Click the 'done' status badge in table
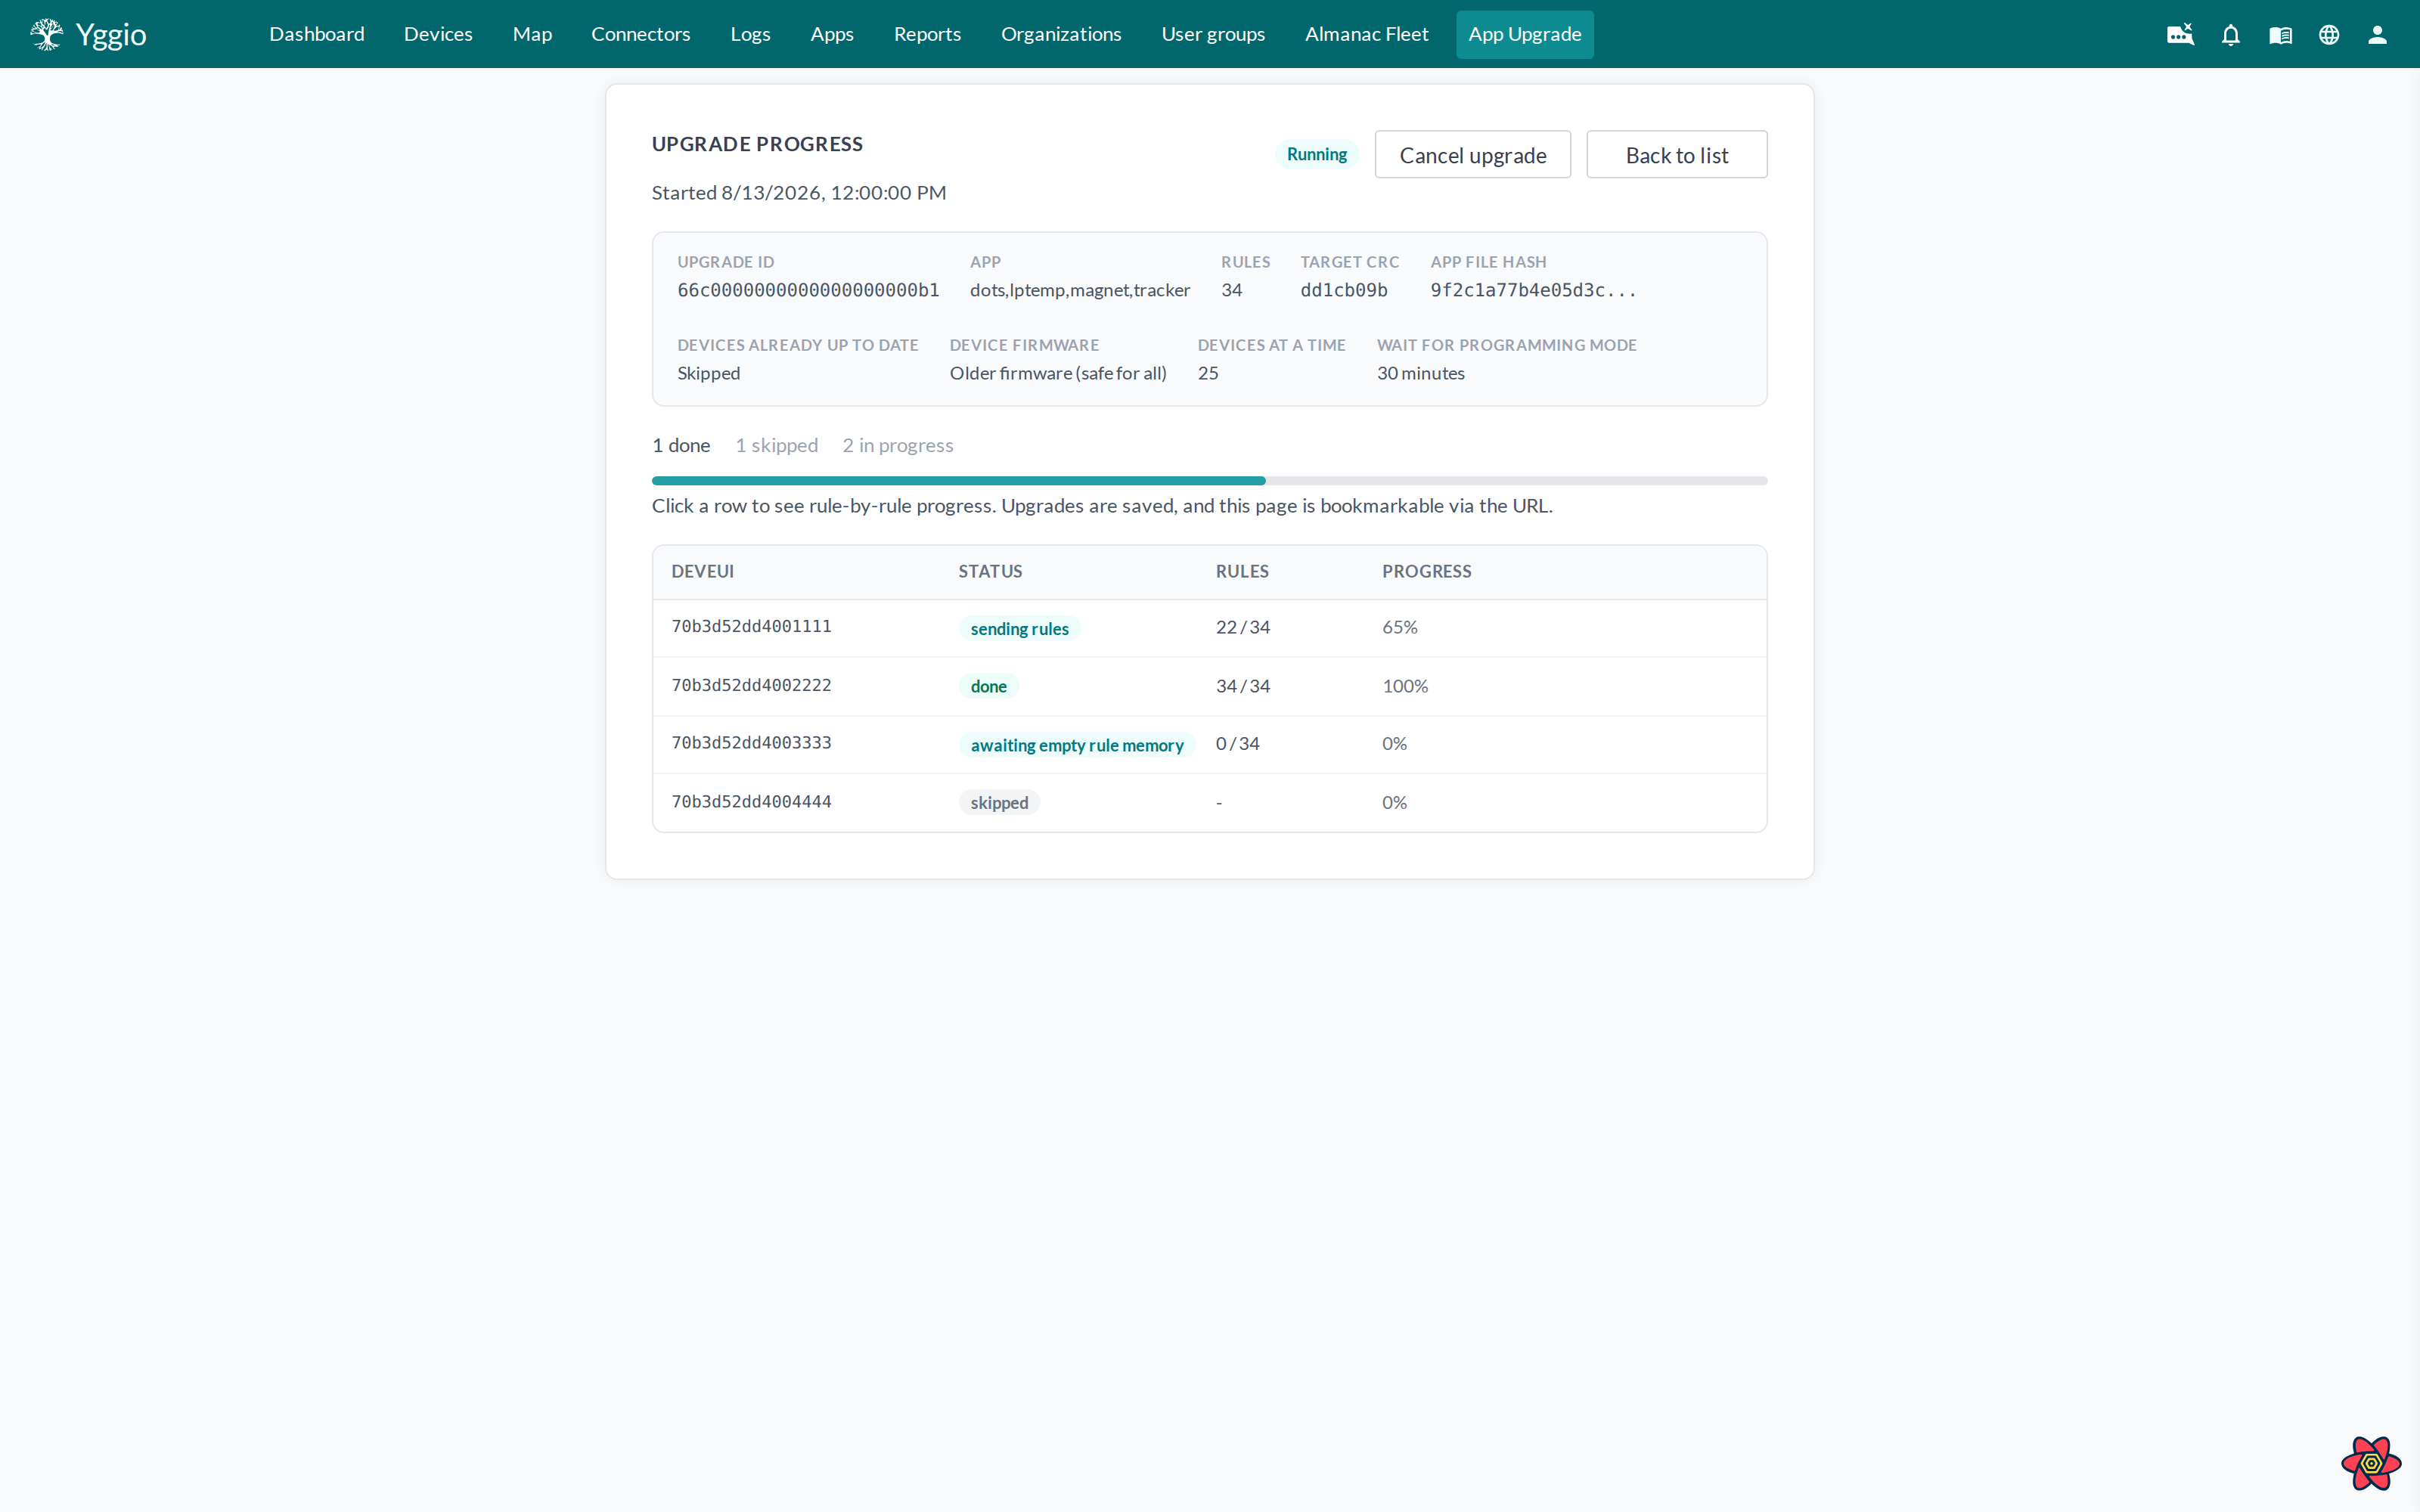 tap(988, 686)
